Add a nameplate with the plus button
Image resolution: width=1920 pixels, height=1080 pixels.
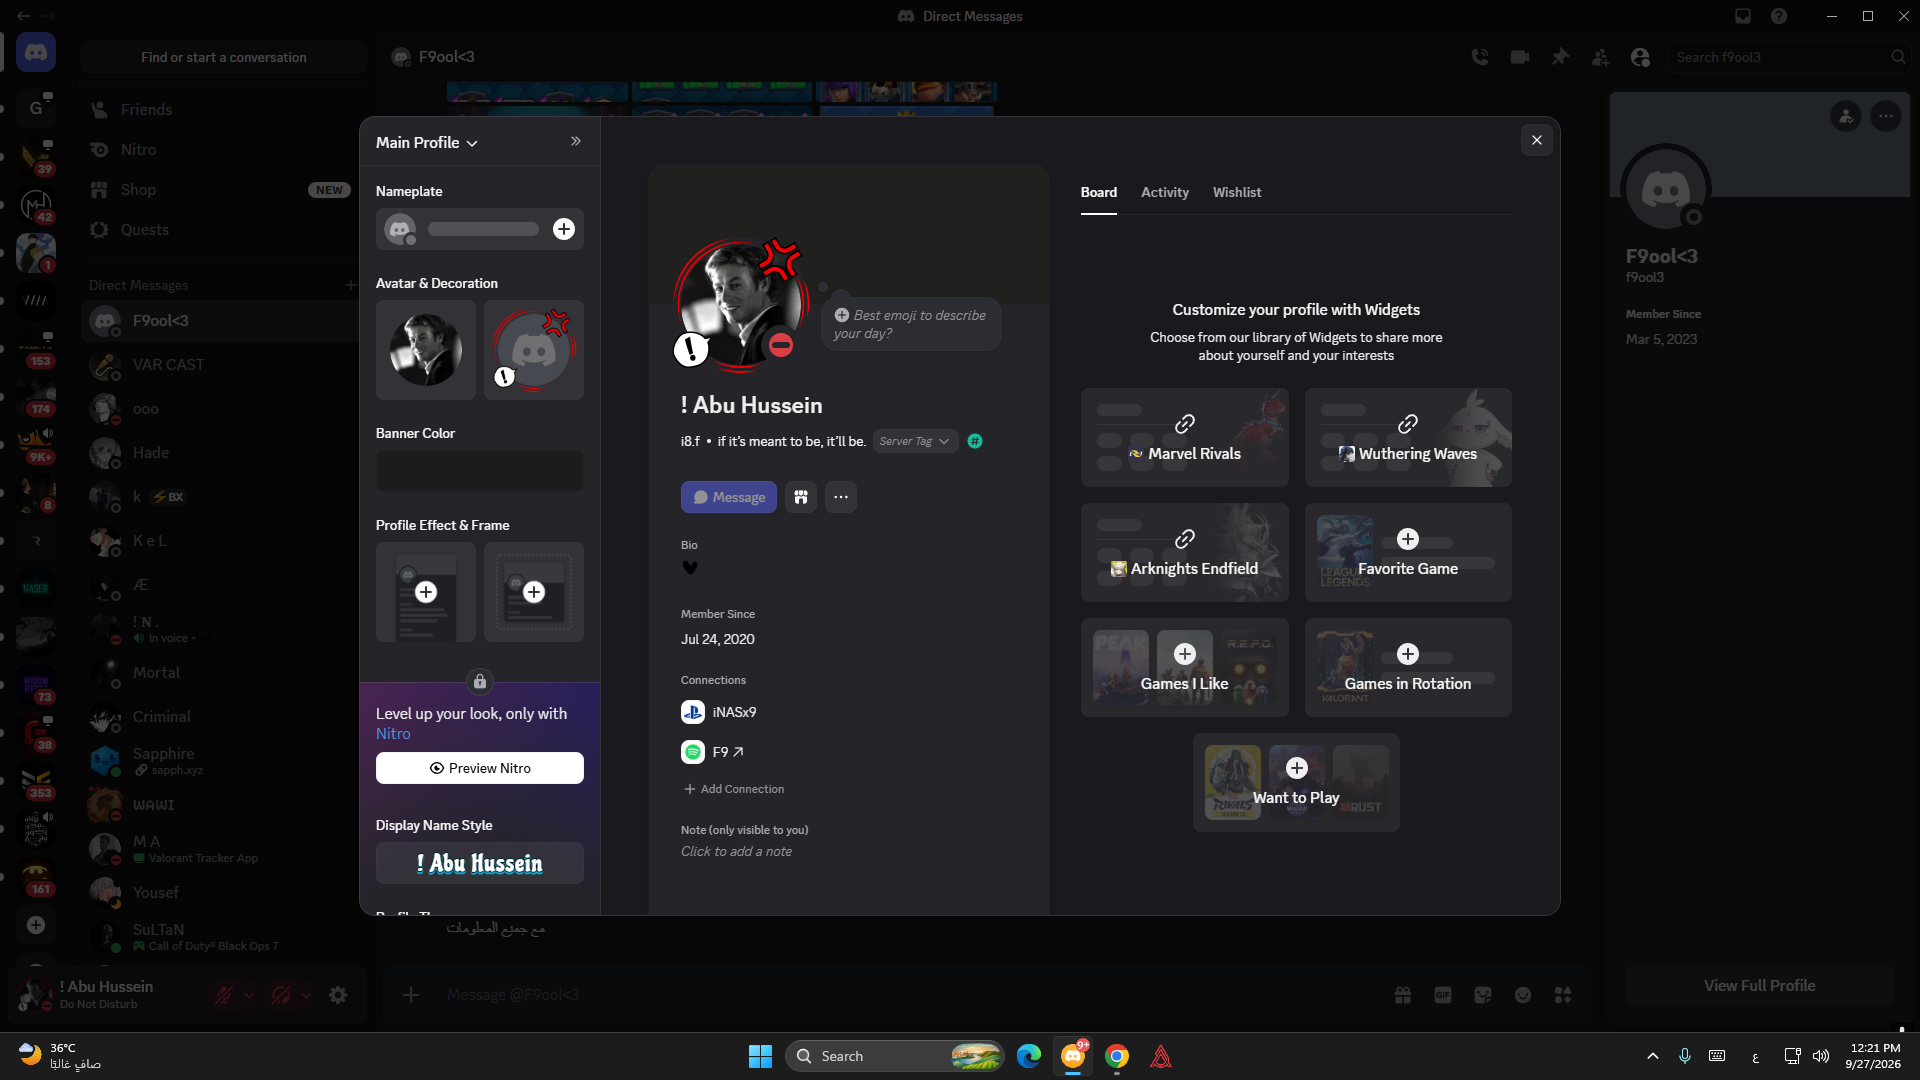point(564,229)
